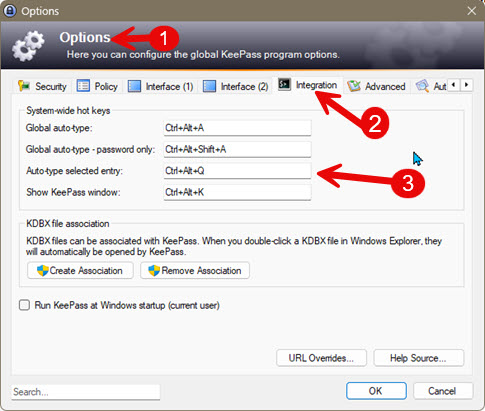Click the Interface (2) tab window icon
The height and width of the screenshot is (411, 485).
[x=209, y=86]
